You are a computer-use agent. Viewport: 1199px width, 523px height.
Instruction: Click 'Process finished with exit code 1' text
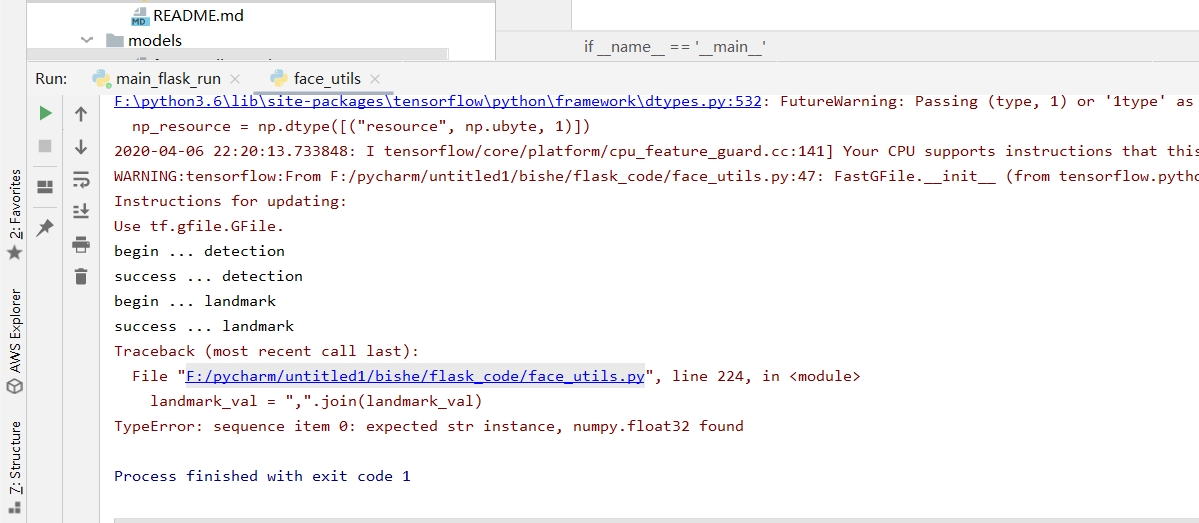(x=262, y=476)
